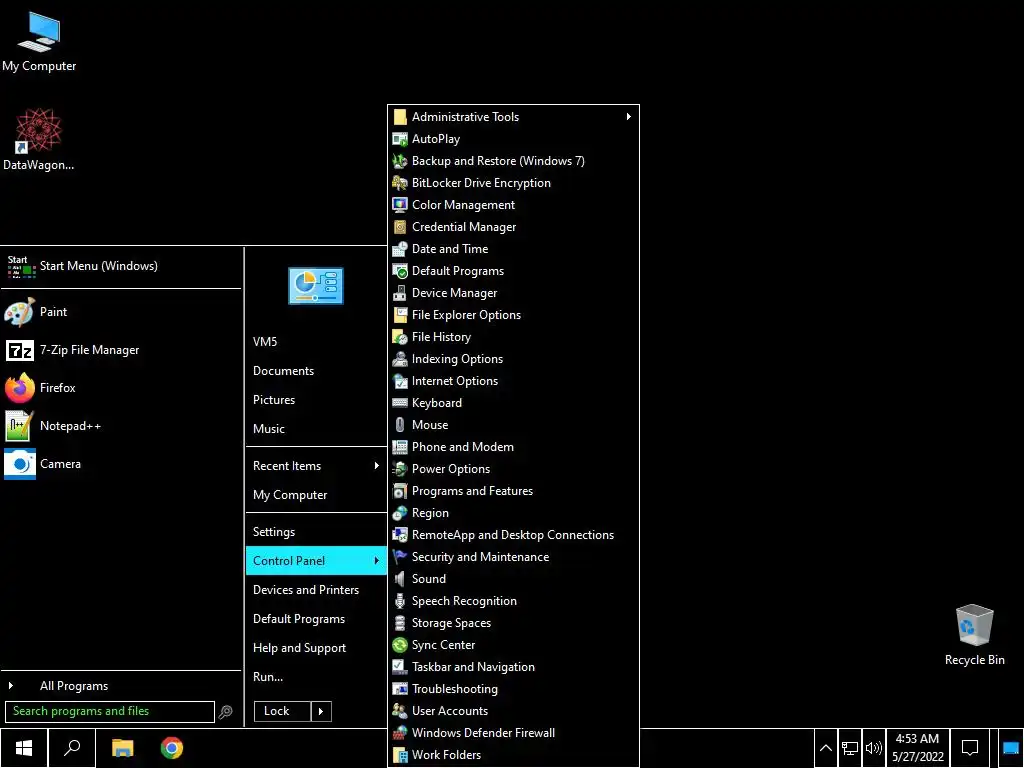
Task: Select Settings in start menu
Action: click(316, 532)
